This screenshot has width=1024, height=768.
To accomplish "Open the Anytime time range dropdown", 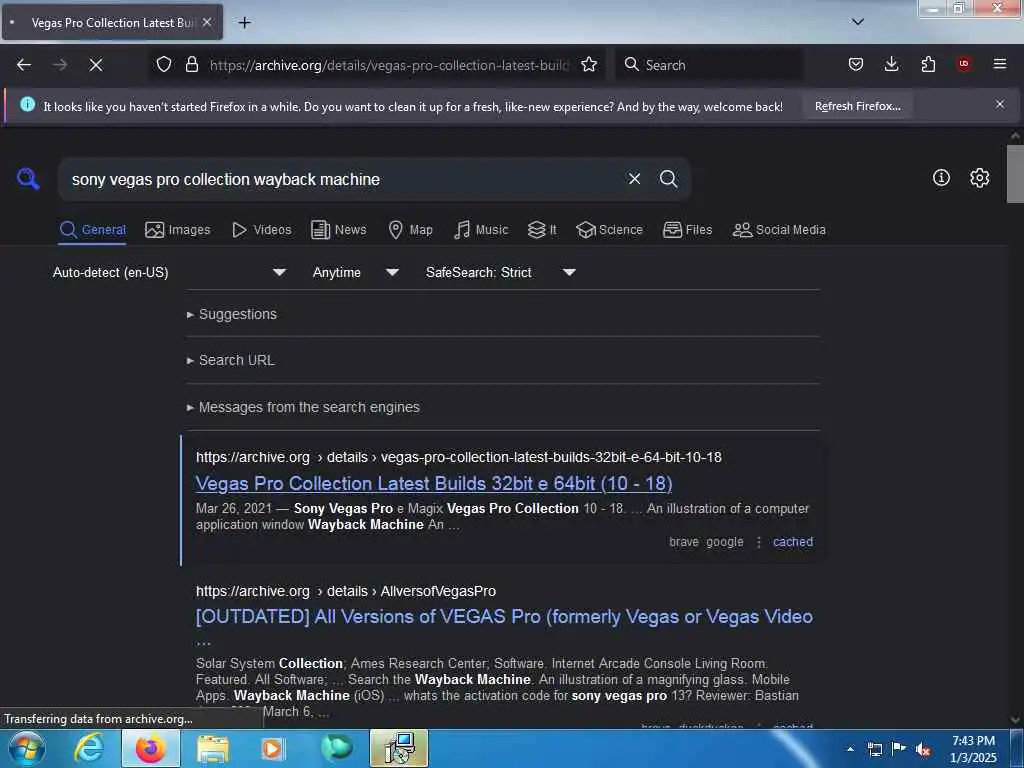I will point(355,272).
